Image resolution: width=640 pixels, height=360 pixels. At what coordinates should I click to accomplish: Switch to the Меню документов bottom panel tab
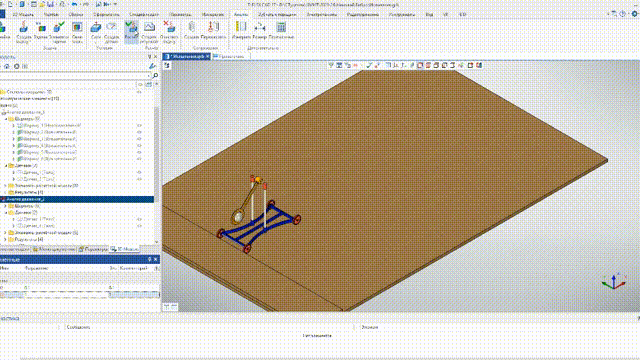click(x=54, y=249)
